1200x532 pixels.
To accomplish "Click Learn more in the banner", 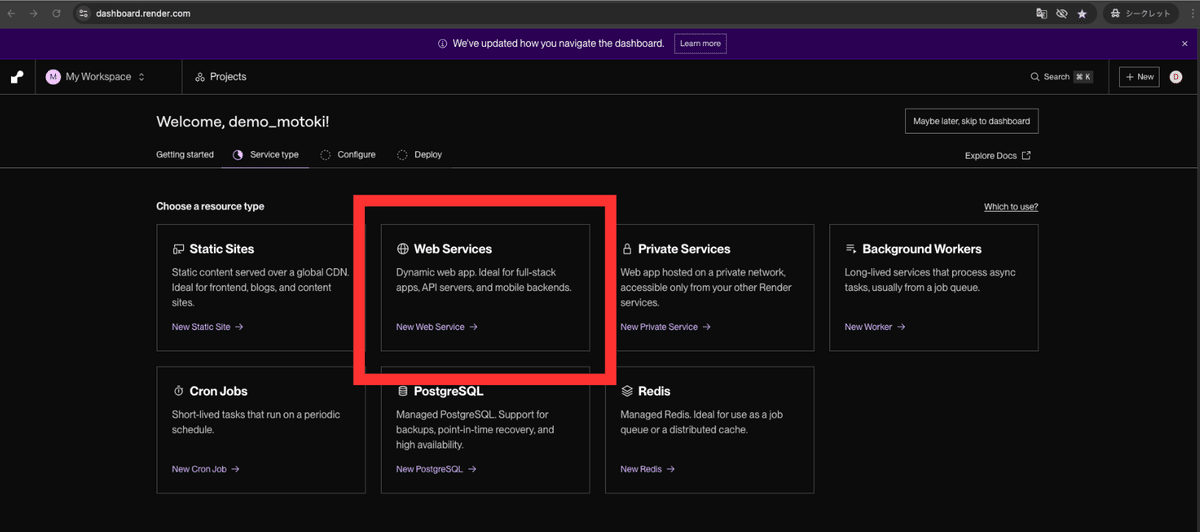I will click(699, 44).
